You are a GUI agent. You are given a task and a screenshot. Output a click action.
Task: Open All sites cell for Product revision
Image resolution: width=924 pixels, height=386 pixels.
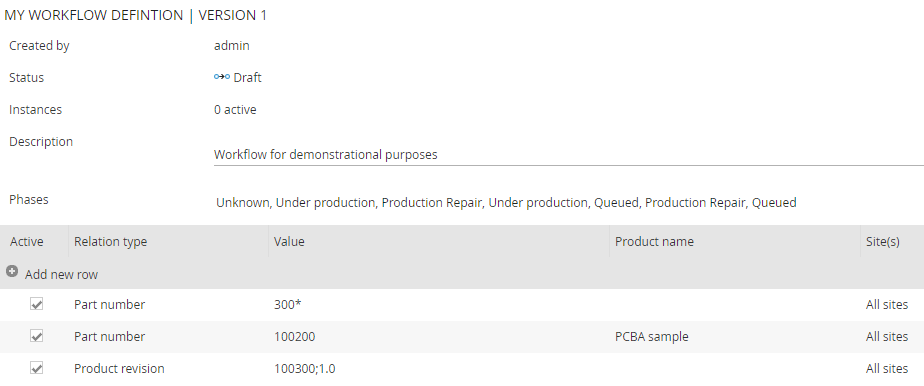[x=887, y=368]
